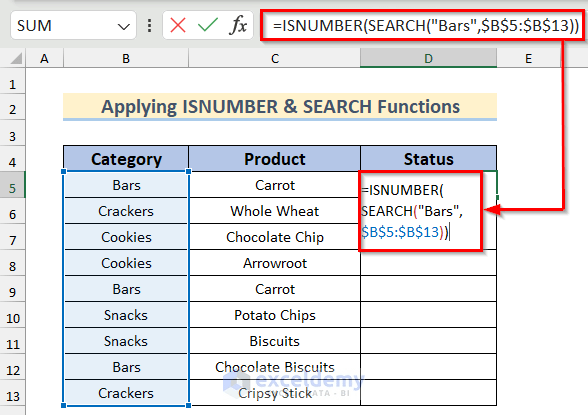Select empty Status cell in row 8

pyautogui.click(x=428, y=263)
